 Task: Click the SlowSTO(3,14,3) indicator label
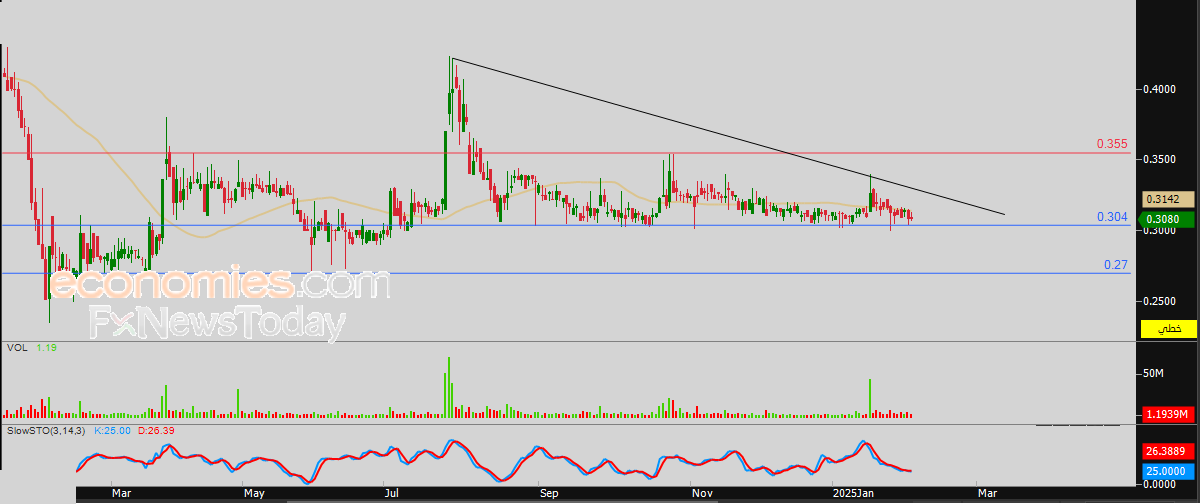point(47,430)
